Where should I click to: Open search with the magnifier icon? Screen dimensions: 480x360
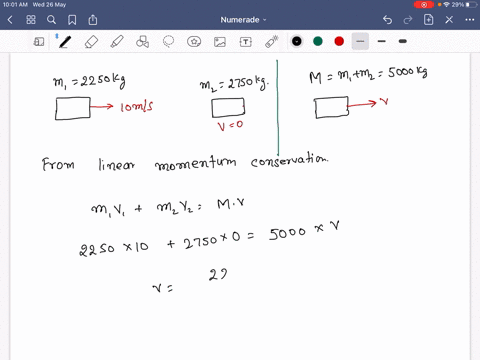[x=51, y=20]
